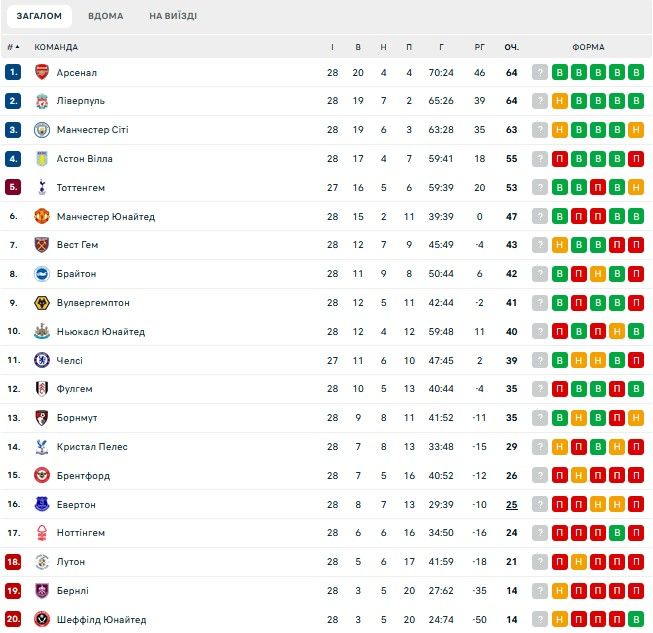
Task: Sort standings by ОЧ. points column
Action: coord(511,47)
